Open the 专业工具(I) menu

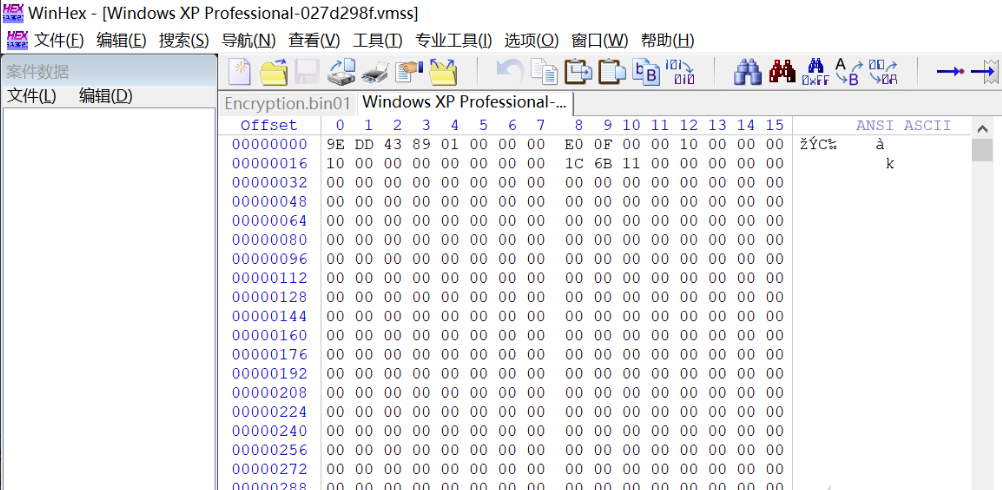(454, 41)
